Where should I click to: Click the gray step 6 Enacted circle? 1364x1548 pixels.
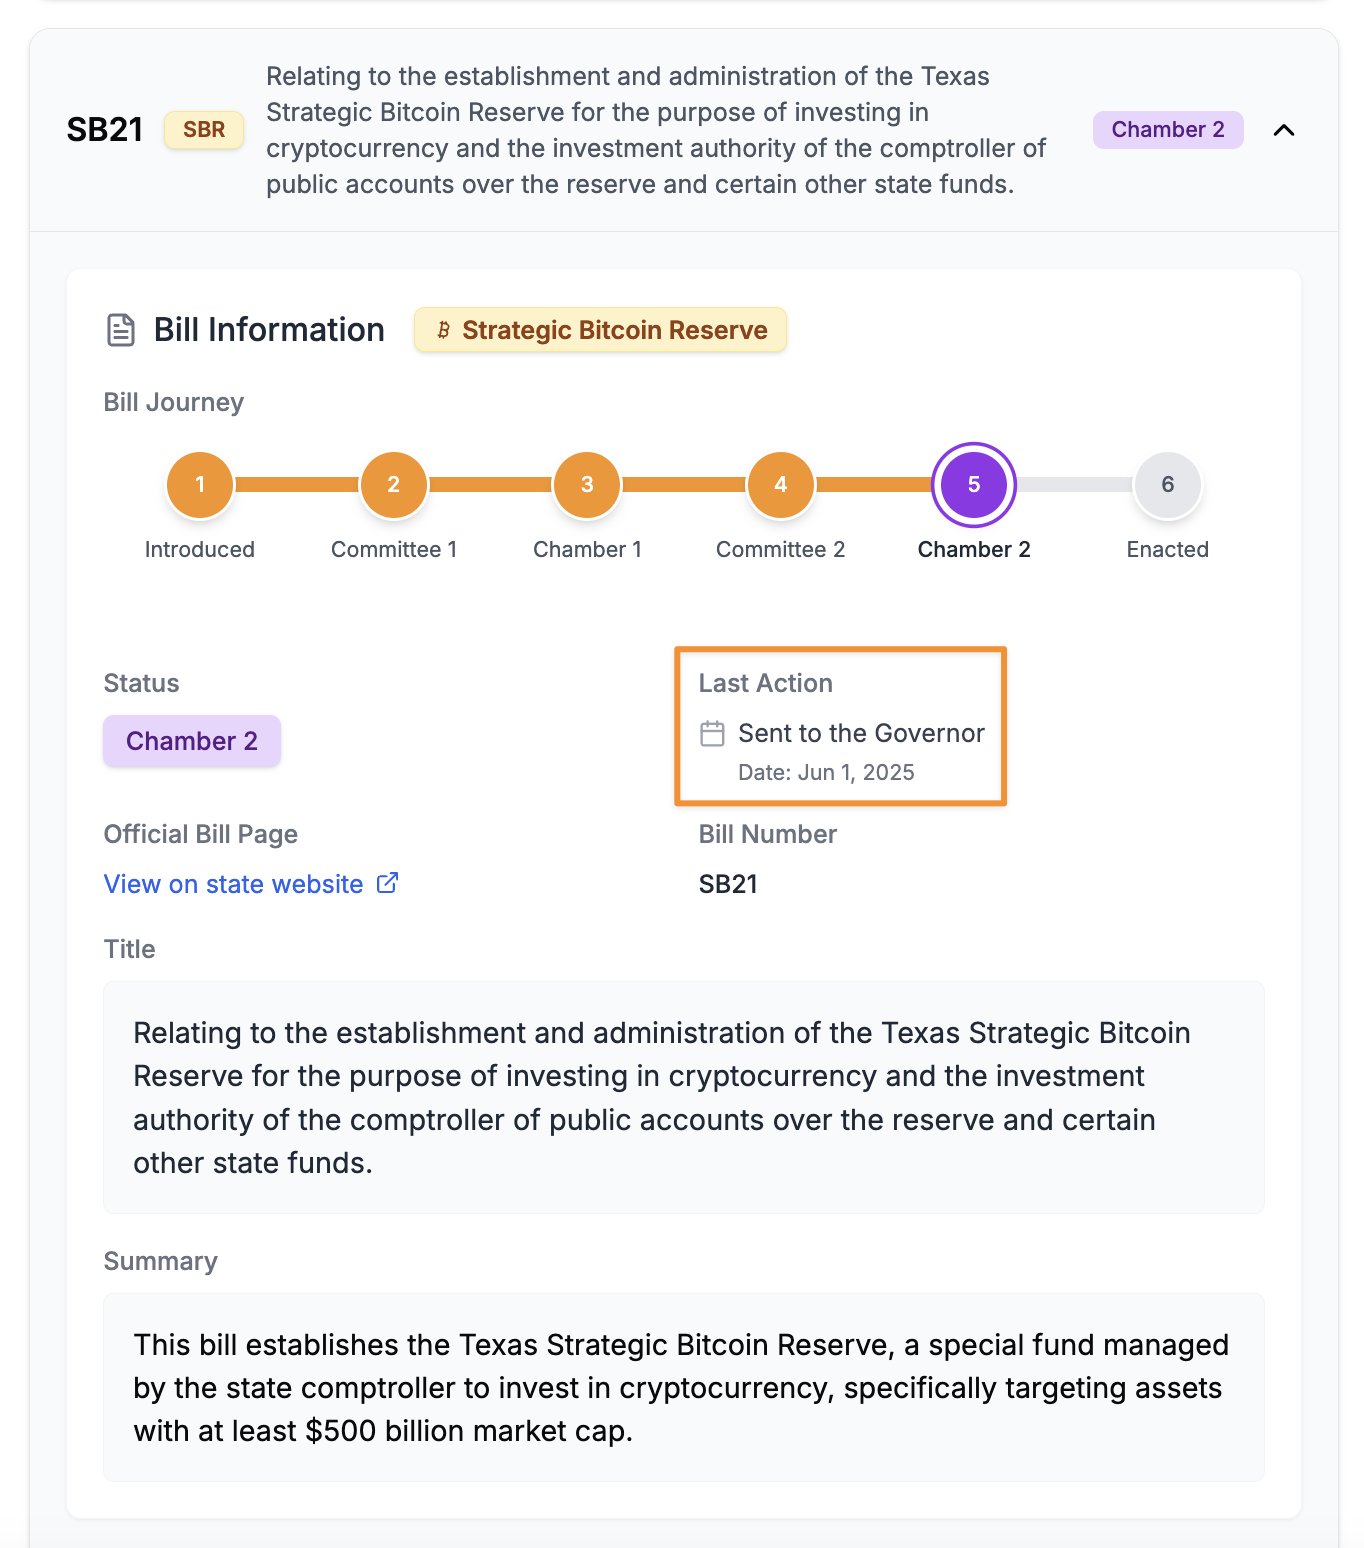coord(1167,485)
